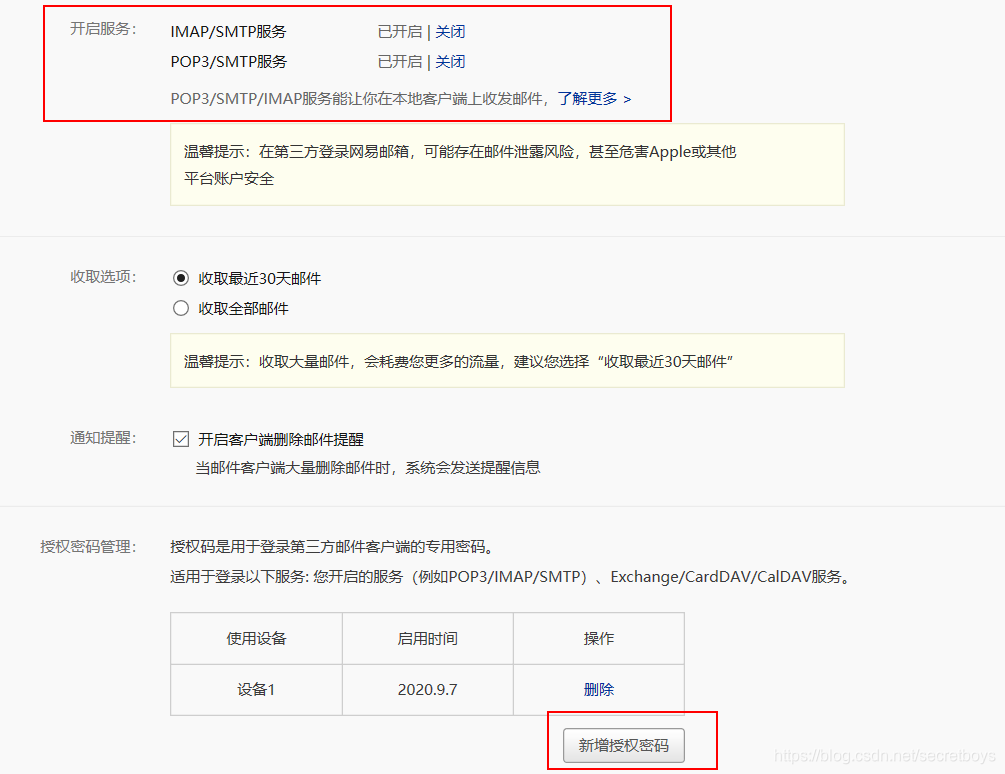Select "收取最近30天邮件" radio option
Viewport: 1005px width, 774px height.
(x=181, y=278)
